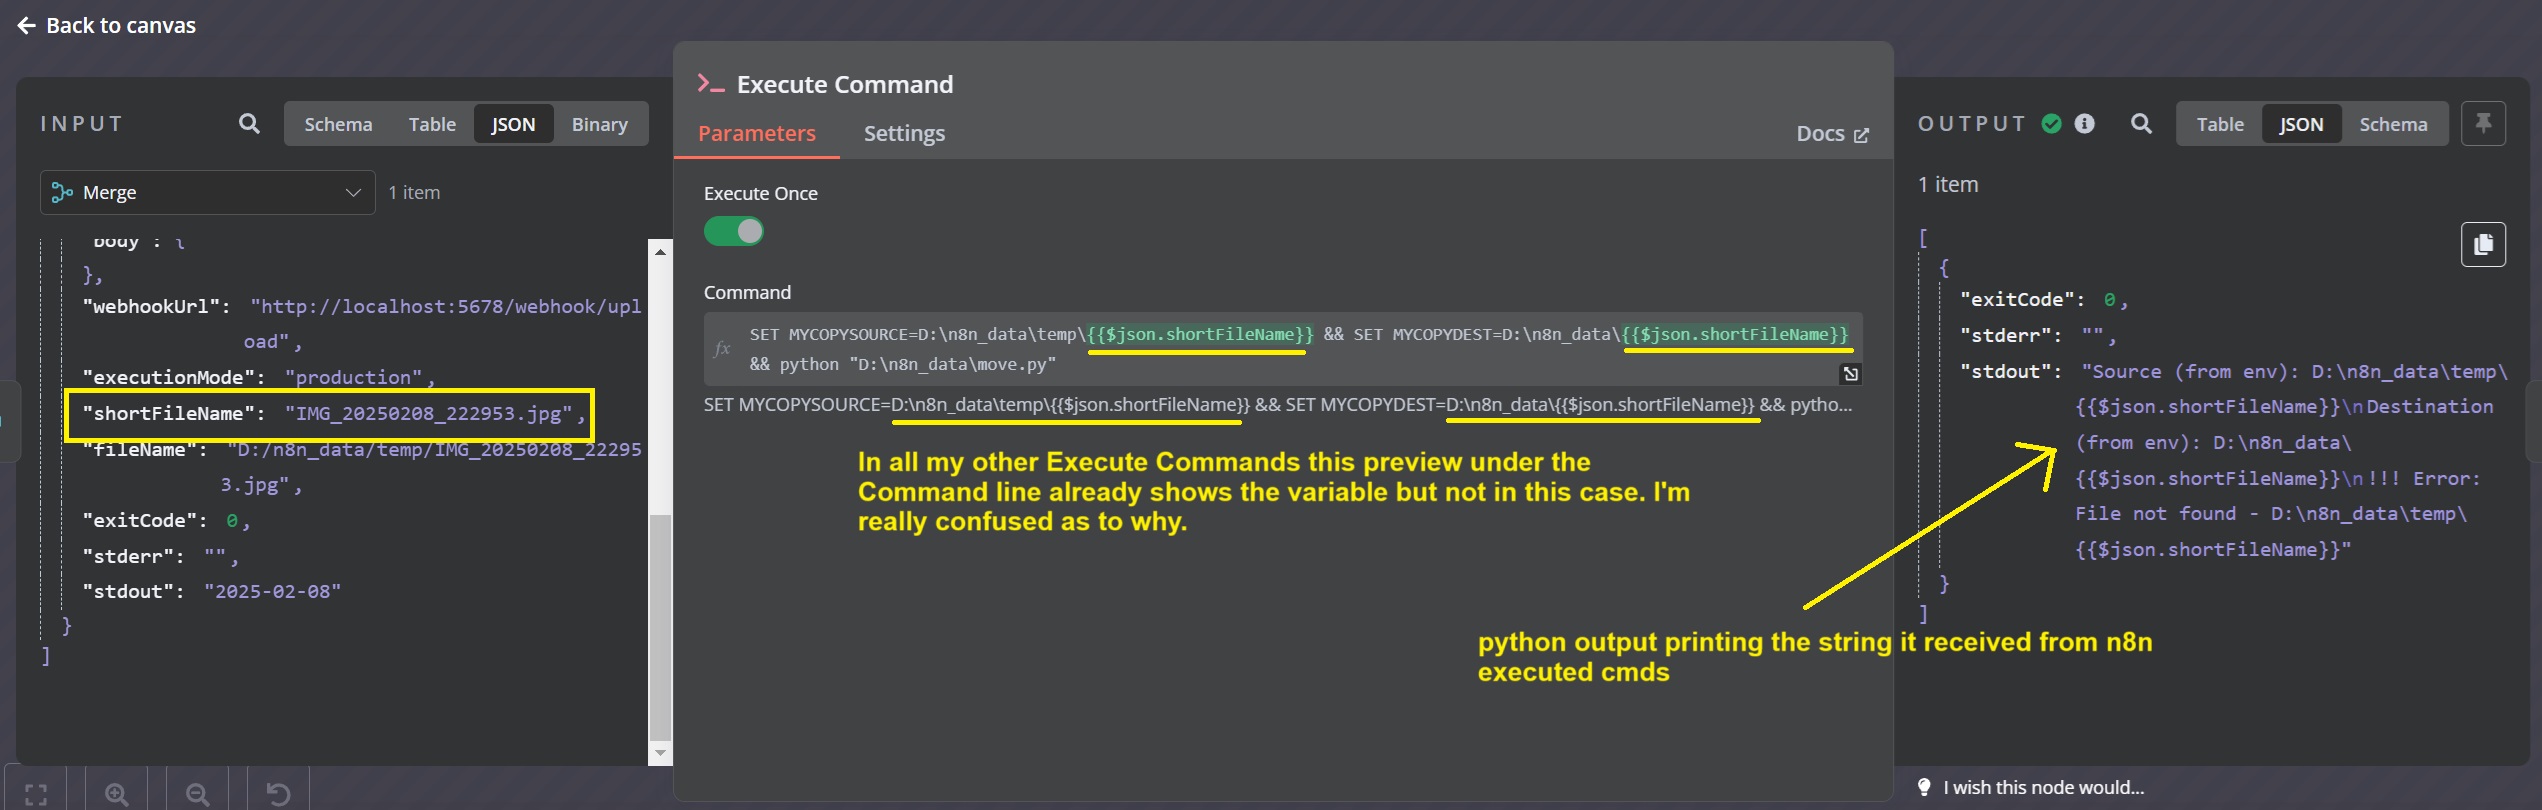Click inside the Command expression field
2542x810 pixels.
[x=1283, y=349]
